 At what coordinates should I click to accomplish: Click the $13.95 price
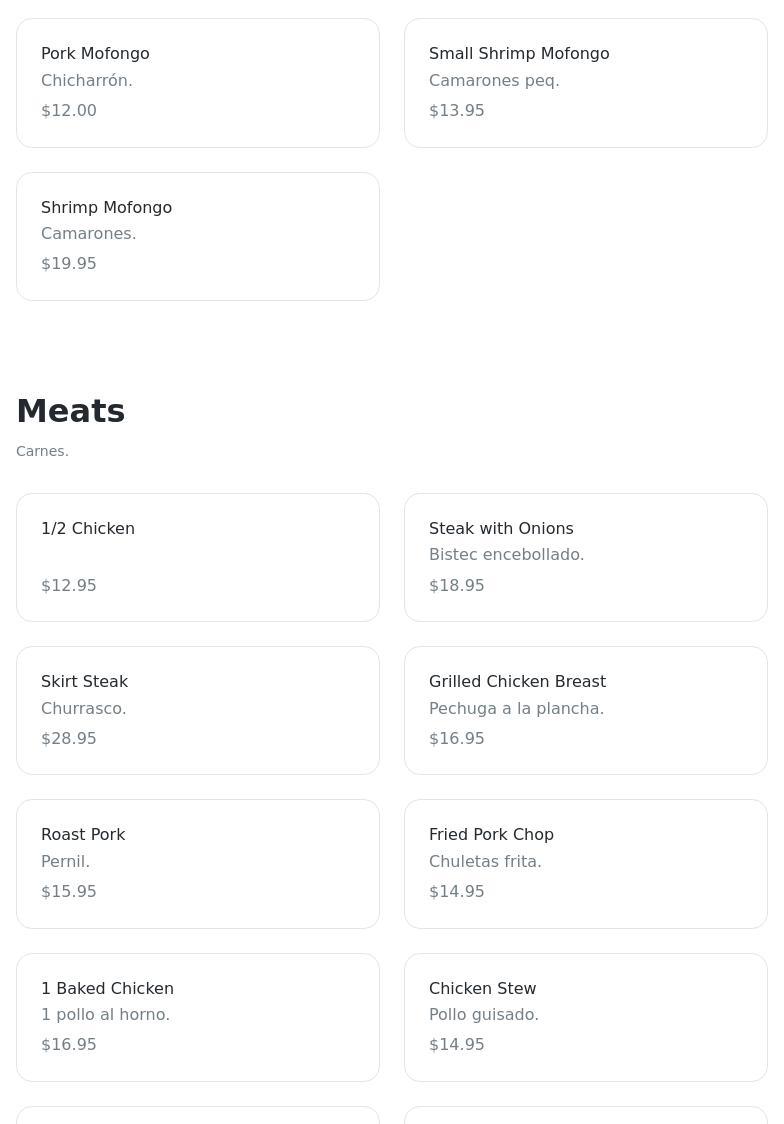point(457,110)
